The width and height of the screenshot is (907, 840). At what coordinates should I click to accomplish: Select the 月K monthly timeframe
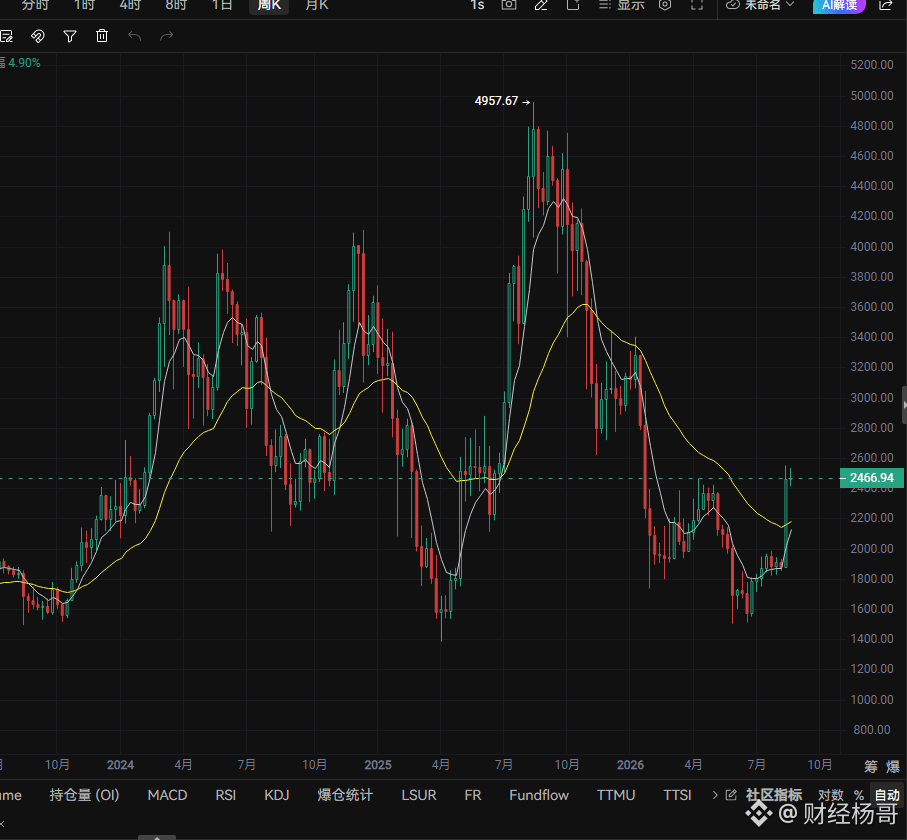click(317, 5)
